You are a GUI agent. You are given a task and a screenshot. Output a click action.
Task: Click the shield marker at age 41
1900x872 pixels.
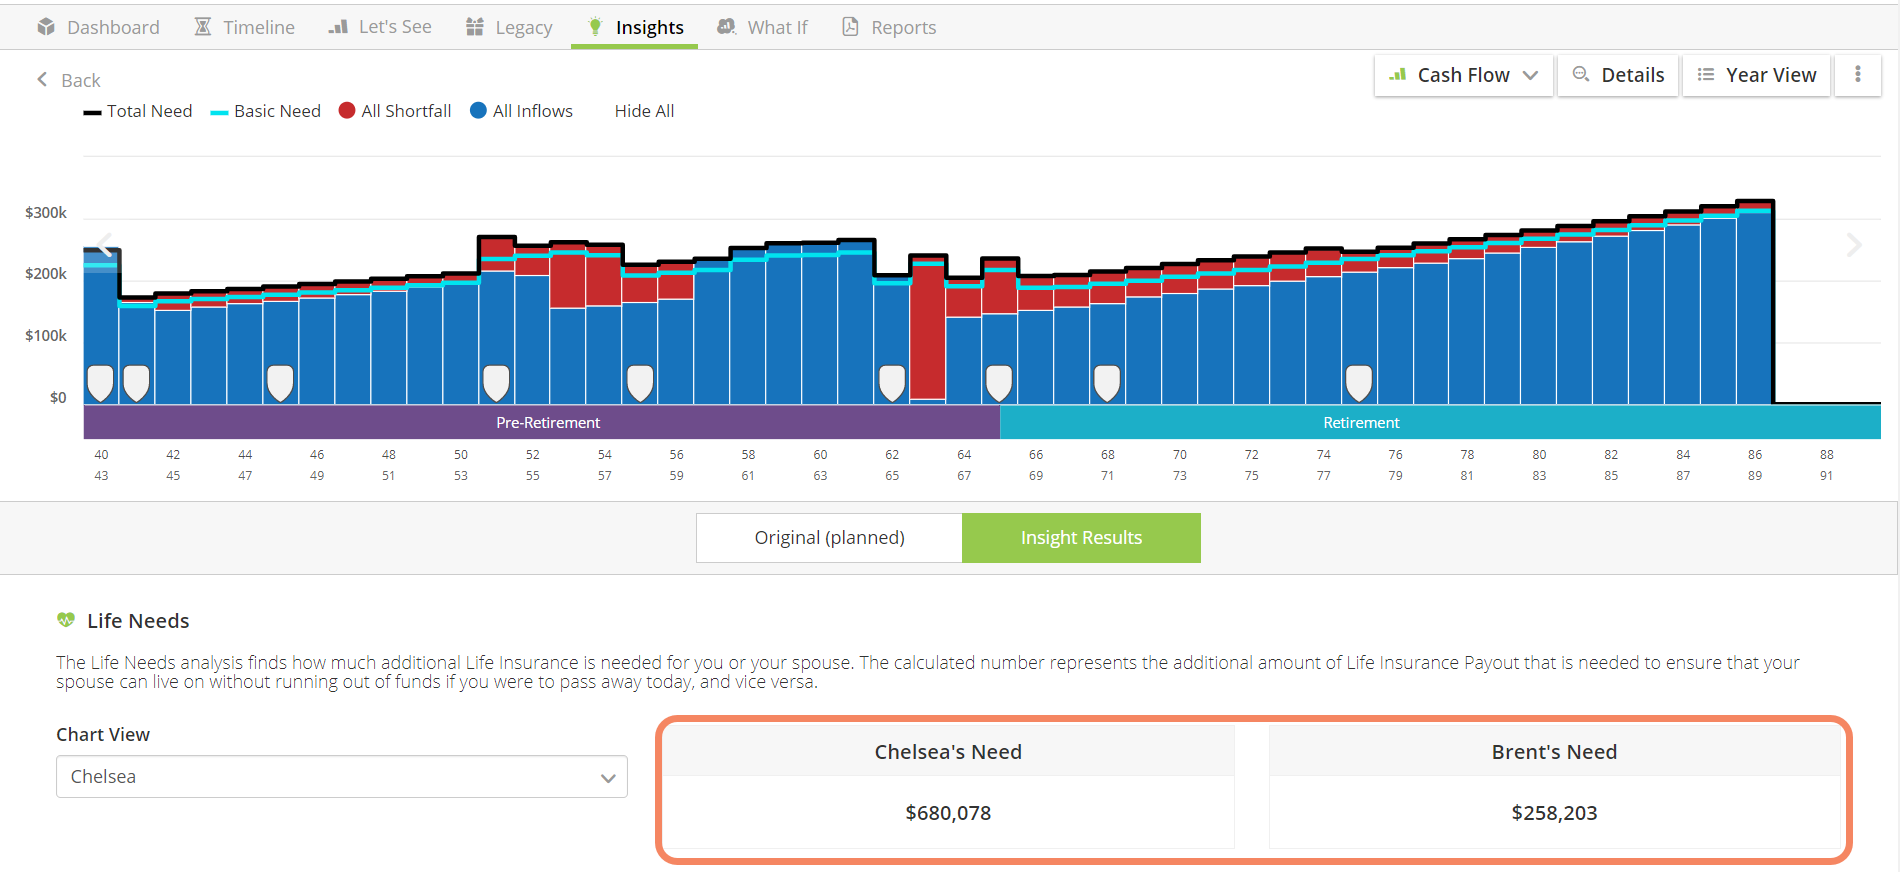click(x=136, y=383)
